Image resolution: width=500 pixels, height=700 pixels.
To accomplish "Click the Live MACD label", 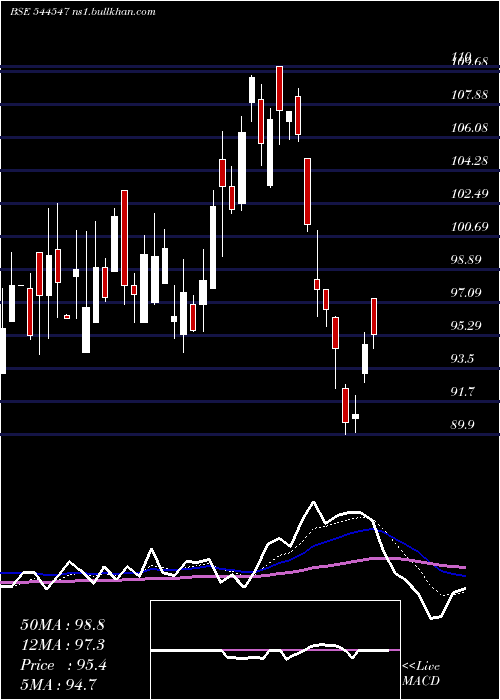I will [421, 673].
